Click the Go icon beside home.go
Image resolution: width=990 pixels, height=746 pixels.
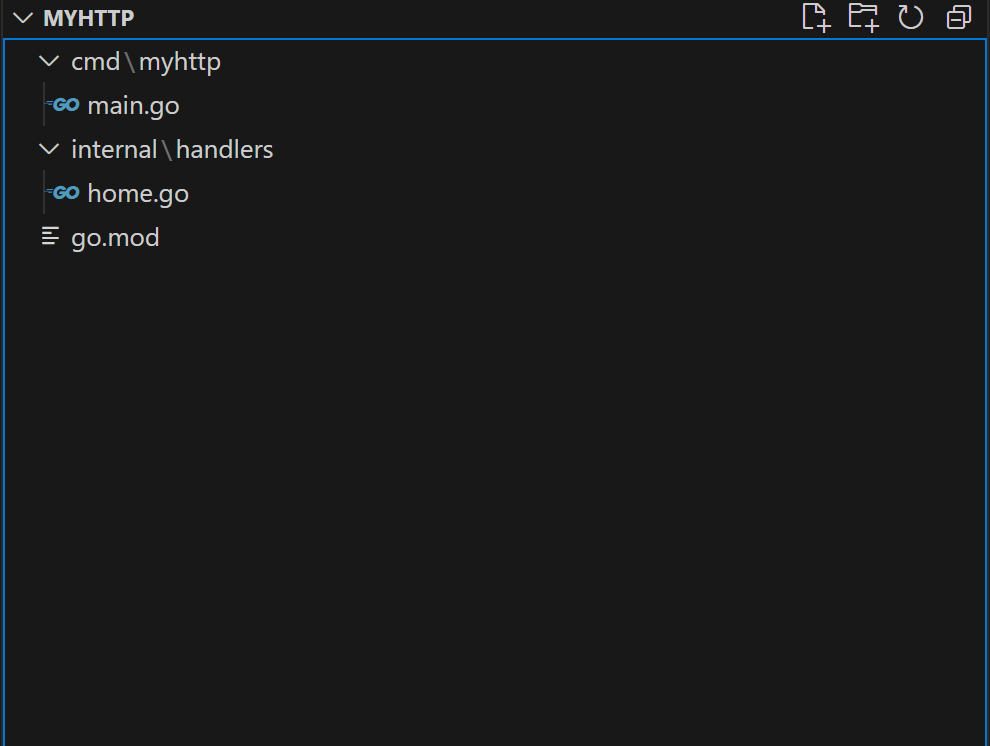(x=66, y=193)
